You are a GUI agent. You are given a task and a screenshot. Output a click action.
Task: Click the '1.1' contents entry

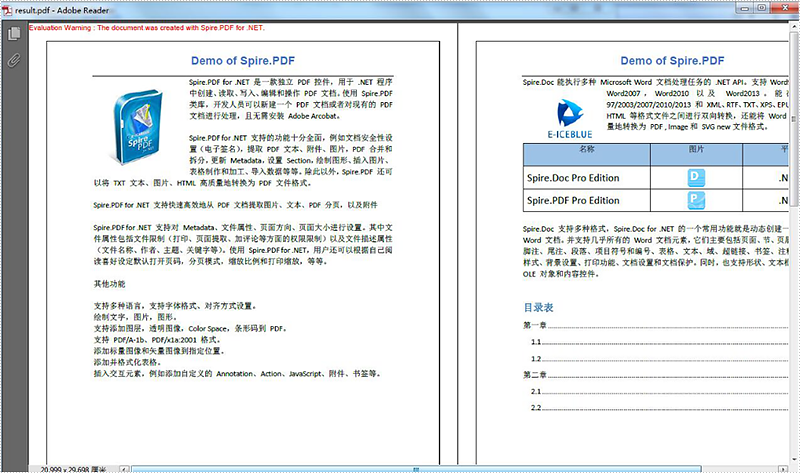coord(660,342)
